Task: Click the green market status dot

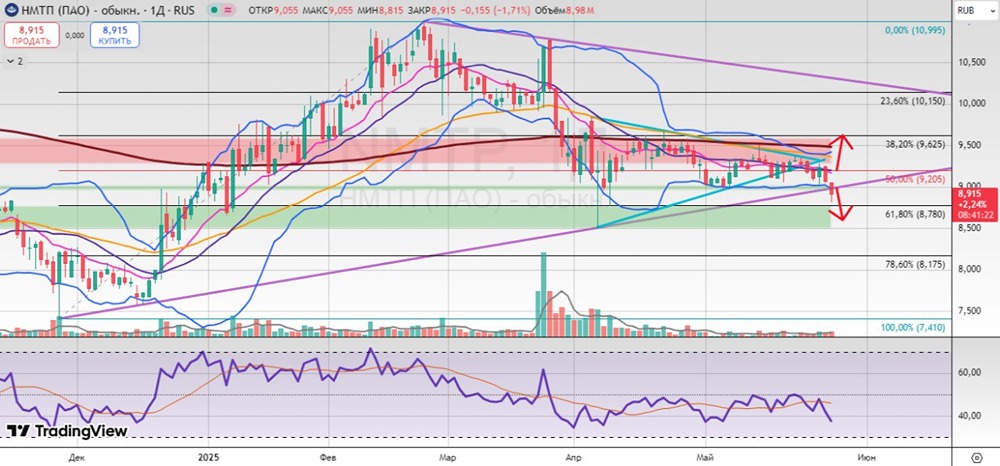Action: click(214, 11)
